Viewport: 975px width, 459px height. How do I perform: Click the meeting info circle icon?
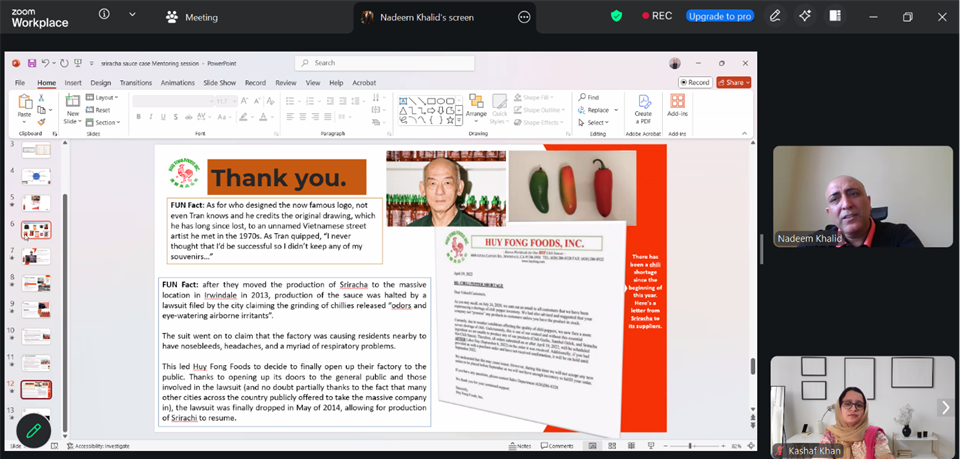[x=104, y=16]
